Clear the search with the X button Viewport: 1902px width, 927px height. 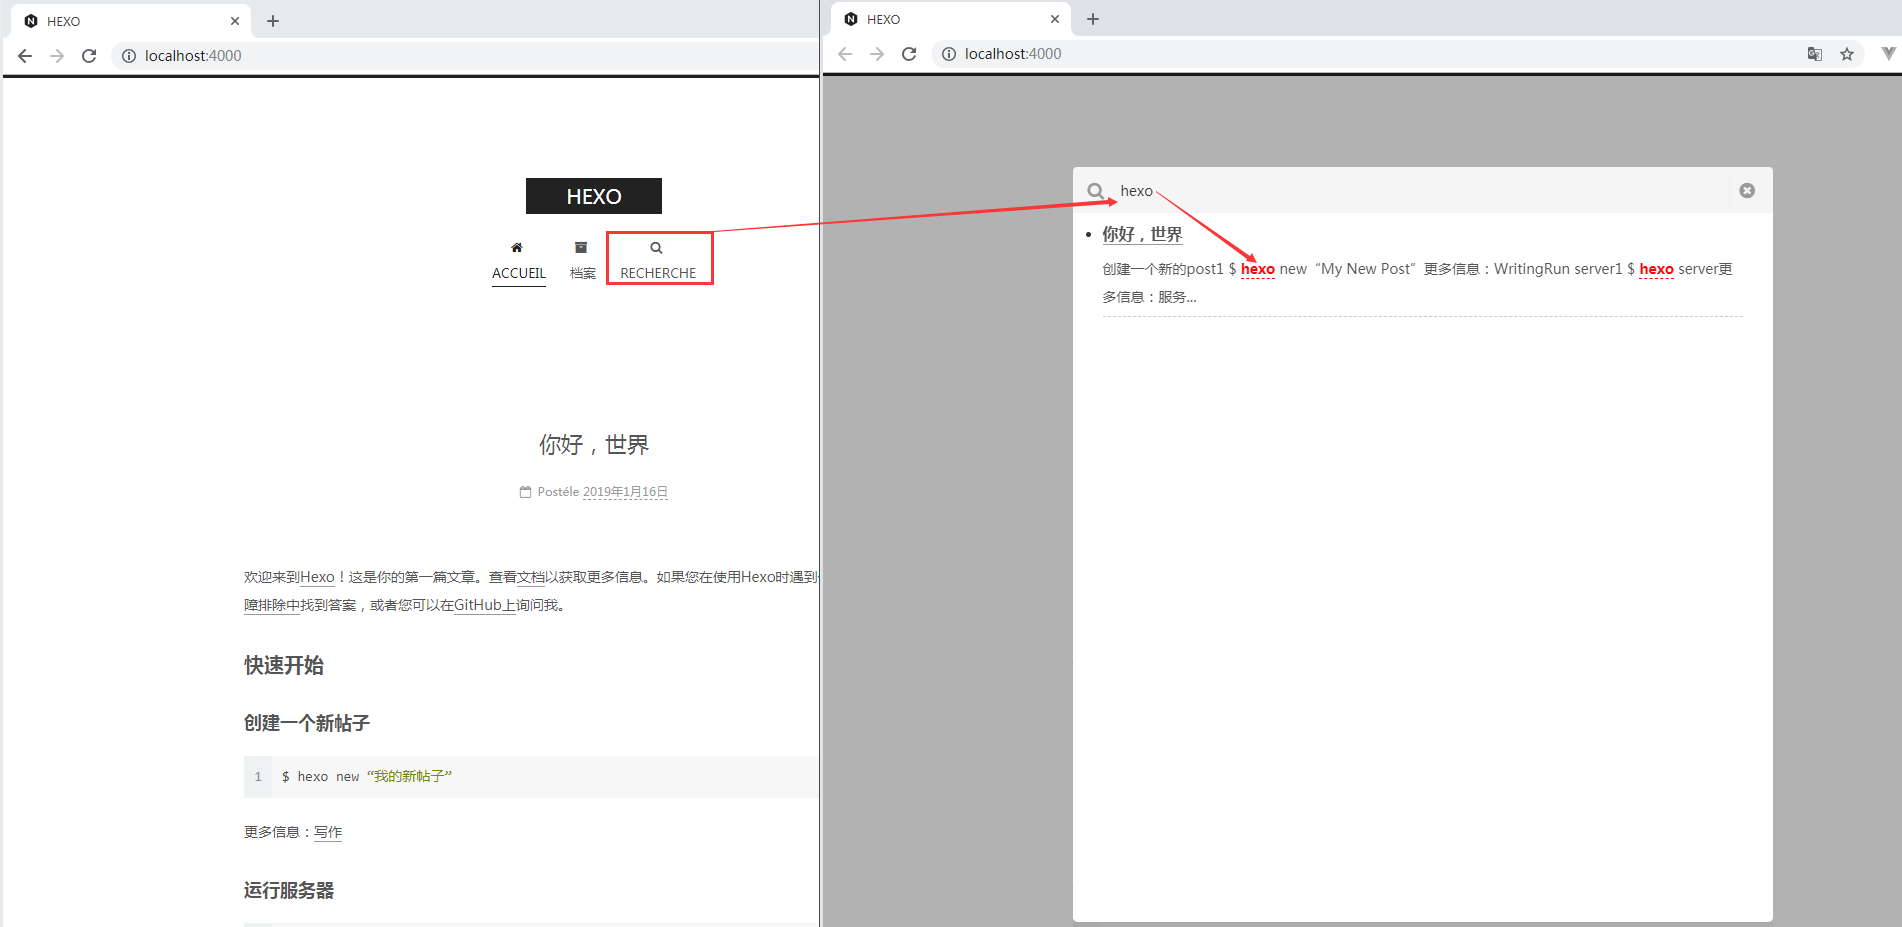coord(1747,190)
